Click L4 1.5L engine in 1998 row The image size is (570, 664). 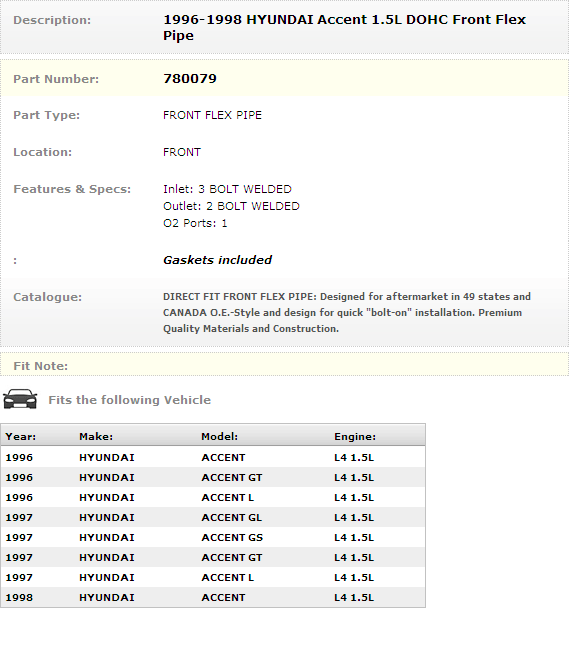[354, 598]
